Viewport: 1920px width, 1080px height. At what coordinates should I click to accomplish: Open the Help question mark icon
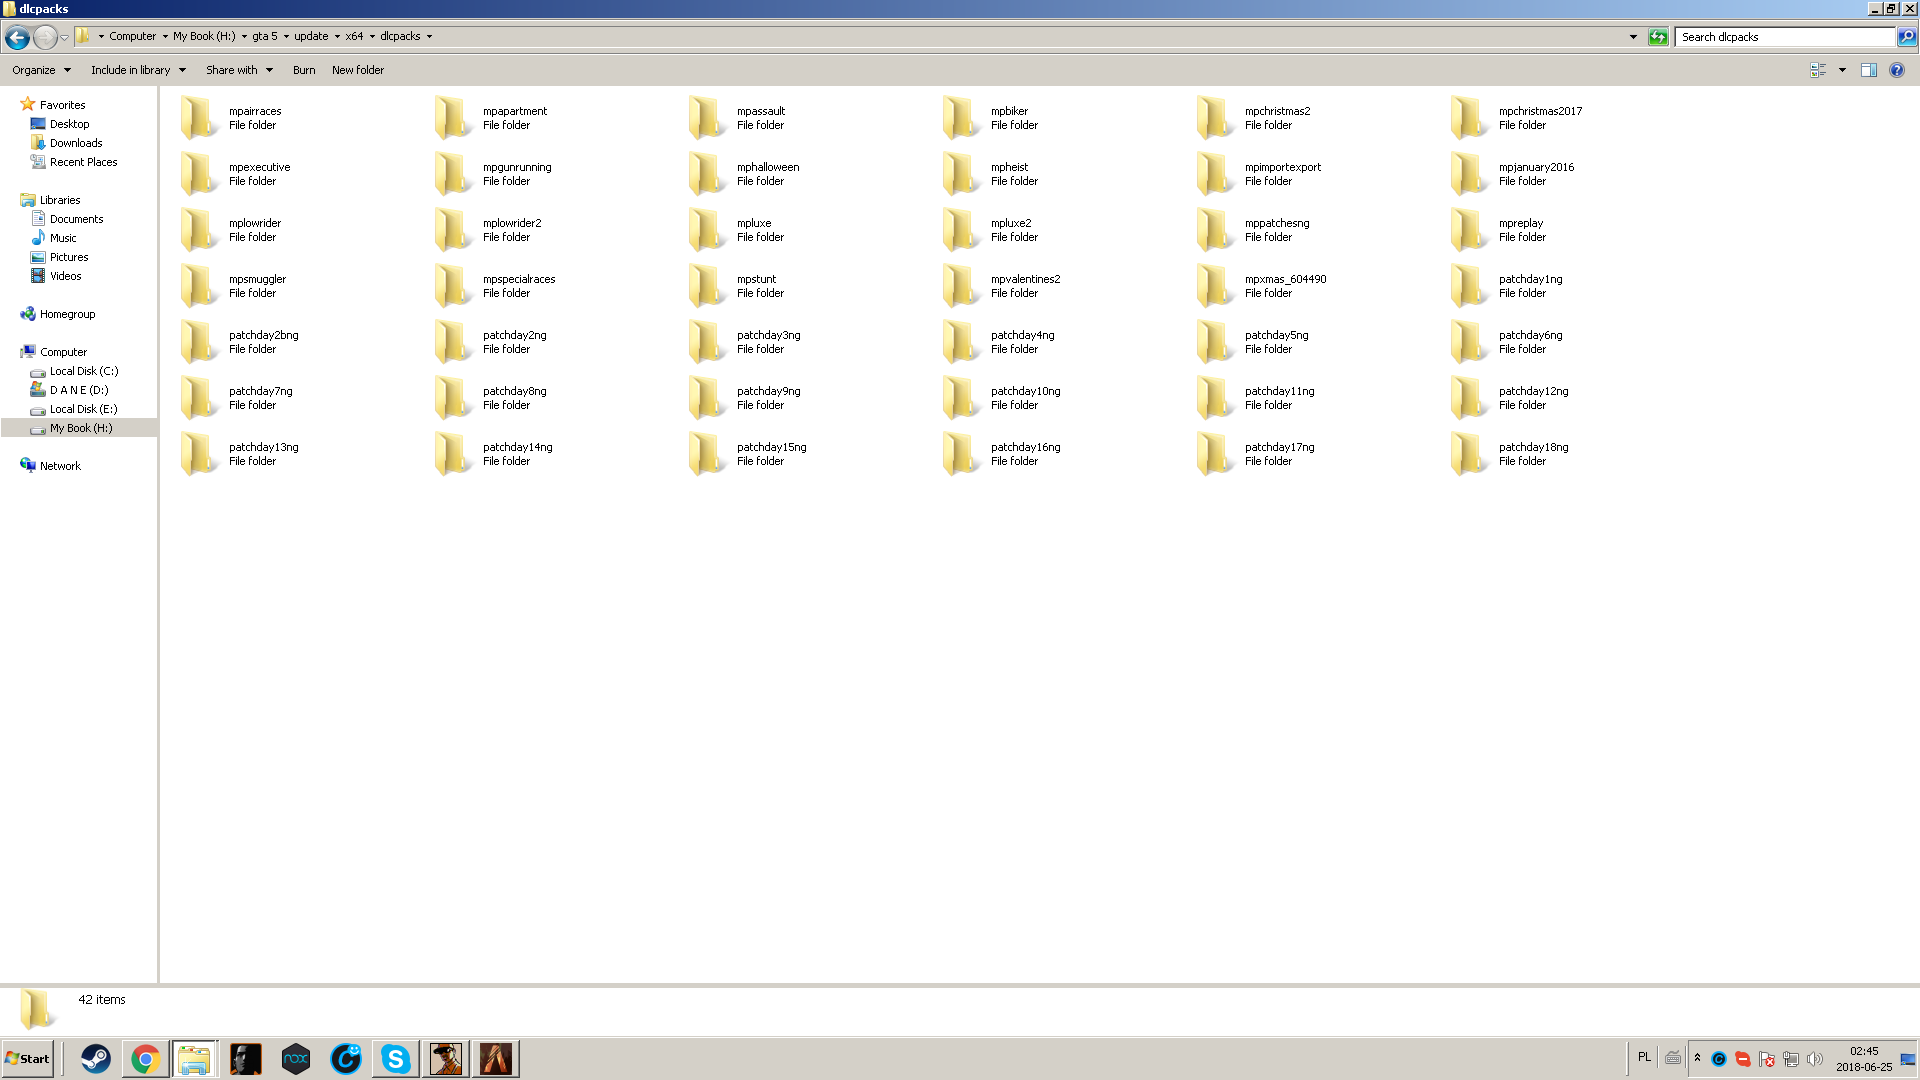click(x=1897, y=70)
